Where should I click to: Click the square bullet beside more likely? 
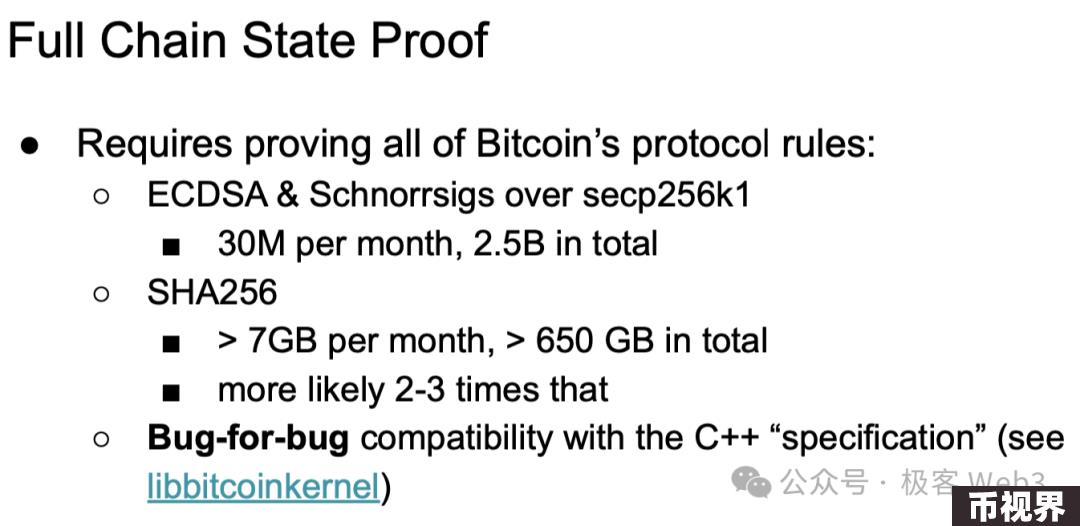click(x=172, y=392)
